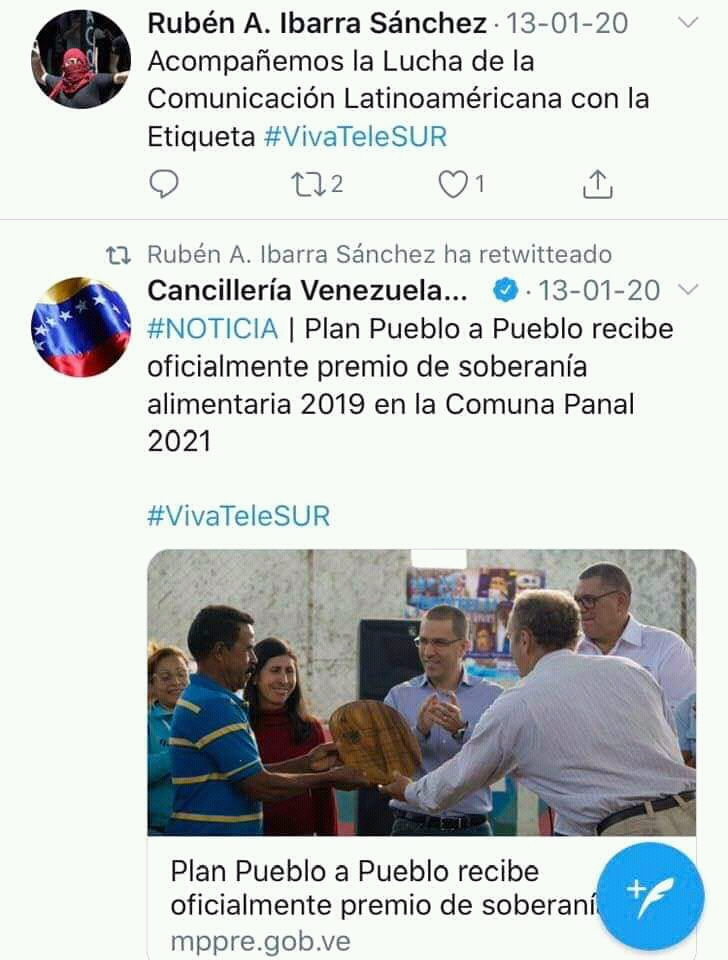Open the #NOTICIA hashtag
728x960 pixels.
click(212, 329)
